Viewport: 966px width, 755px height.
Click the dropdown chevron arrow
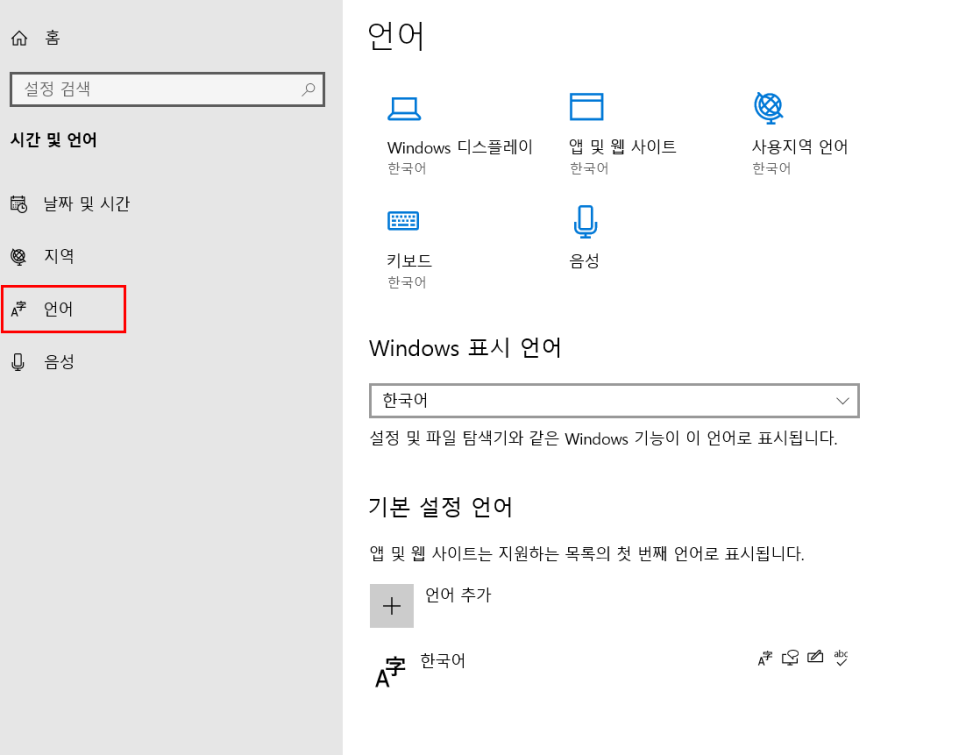(842, 401)
